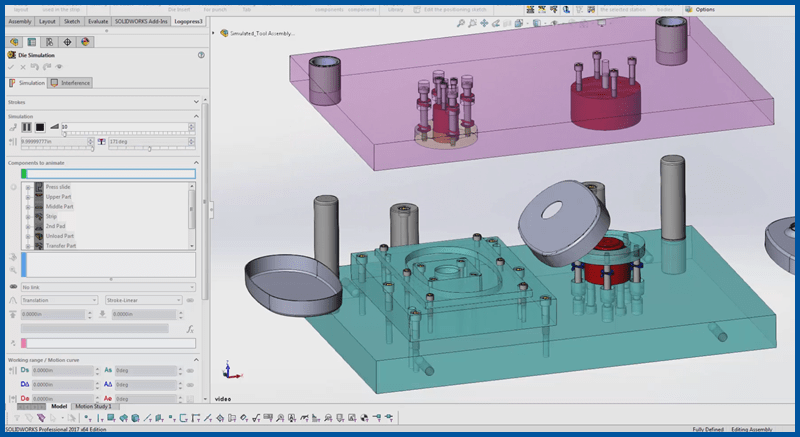Stop the die simulation playback
Viewport: 800px width, 437px height.
[x=40, y=127]
